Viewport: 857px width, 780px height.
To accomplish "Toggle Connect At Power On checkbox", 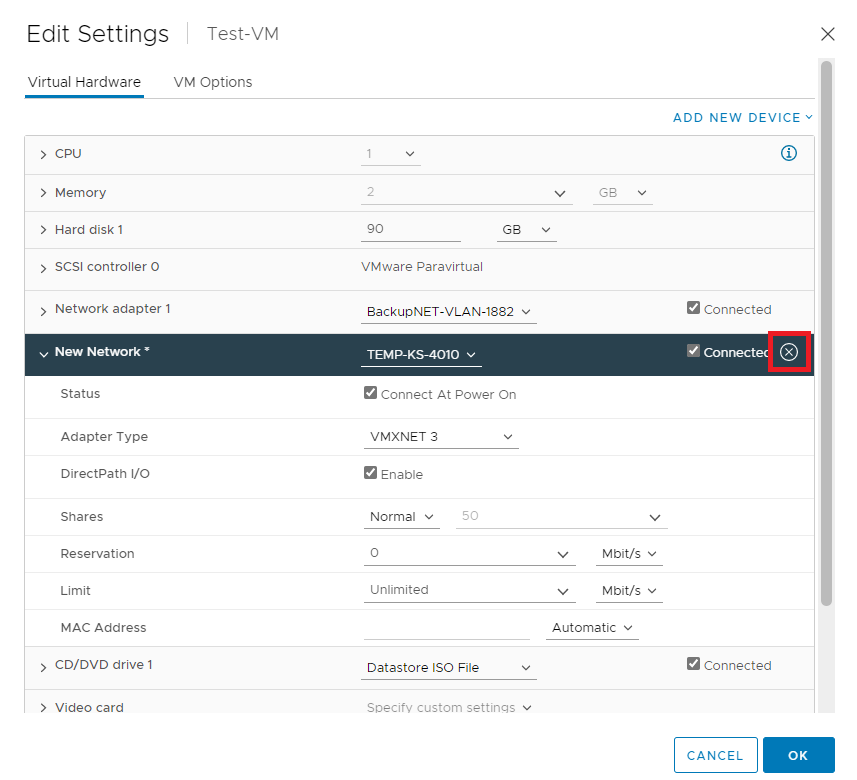I will [370, 393].
